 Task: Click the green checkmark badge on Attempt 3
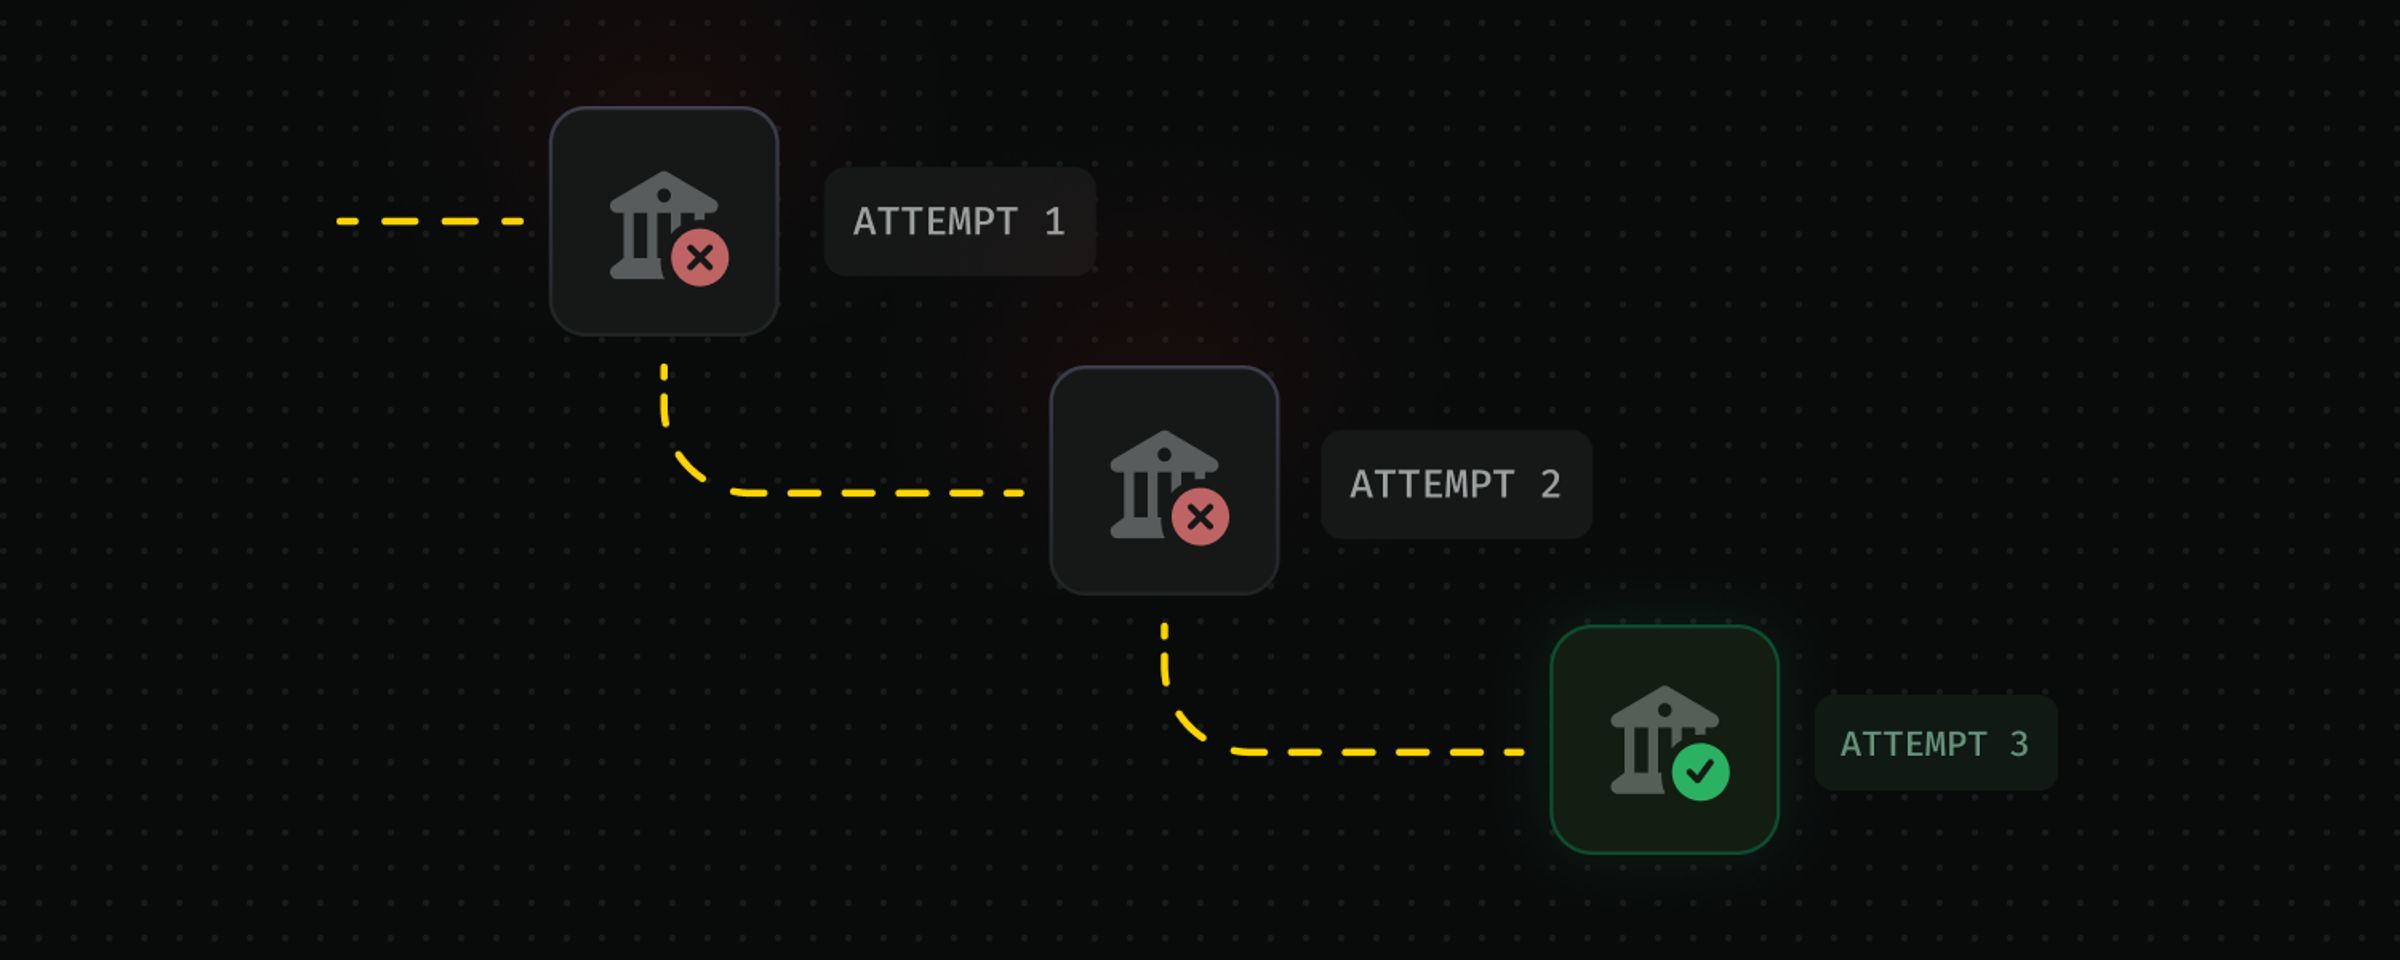pos(1700,772)
